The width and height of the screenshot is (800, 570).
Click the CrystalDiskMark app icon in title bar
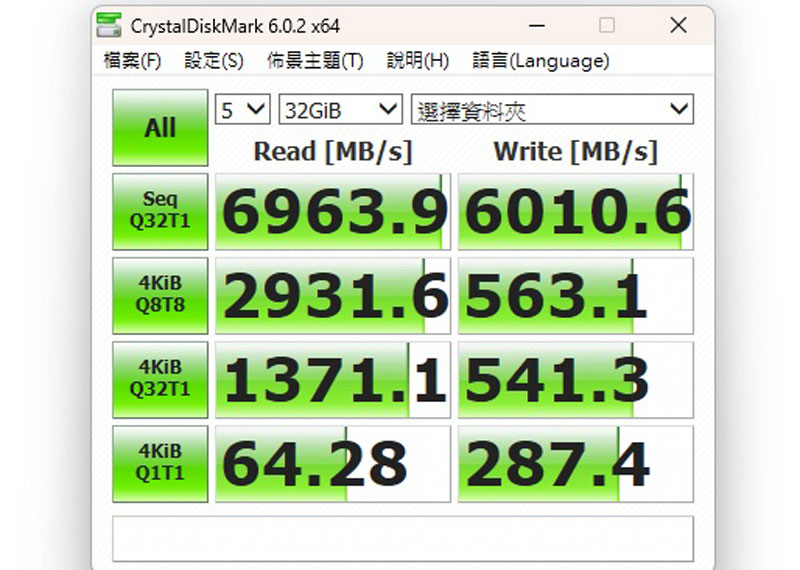pyautogui.click(x=114, y=25)
